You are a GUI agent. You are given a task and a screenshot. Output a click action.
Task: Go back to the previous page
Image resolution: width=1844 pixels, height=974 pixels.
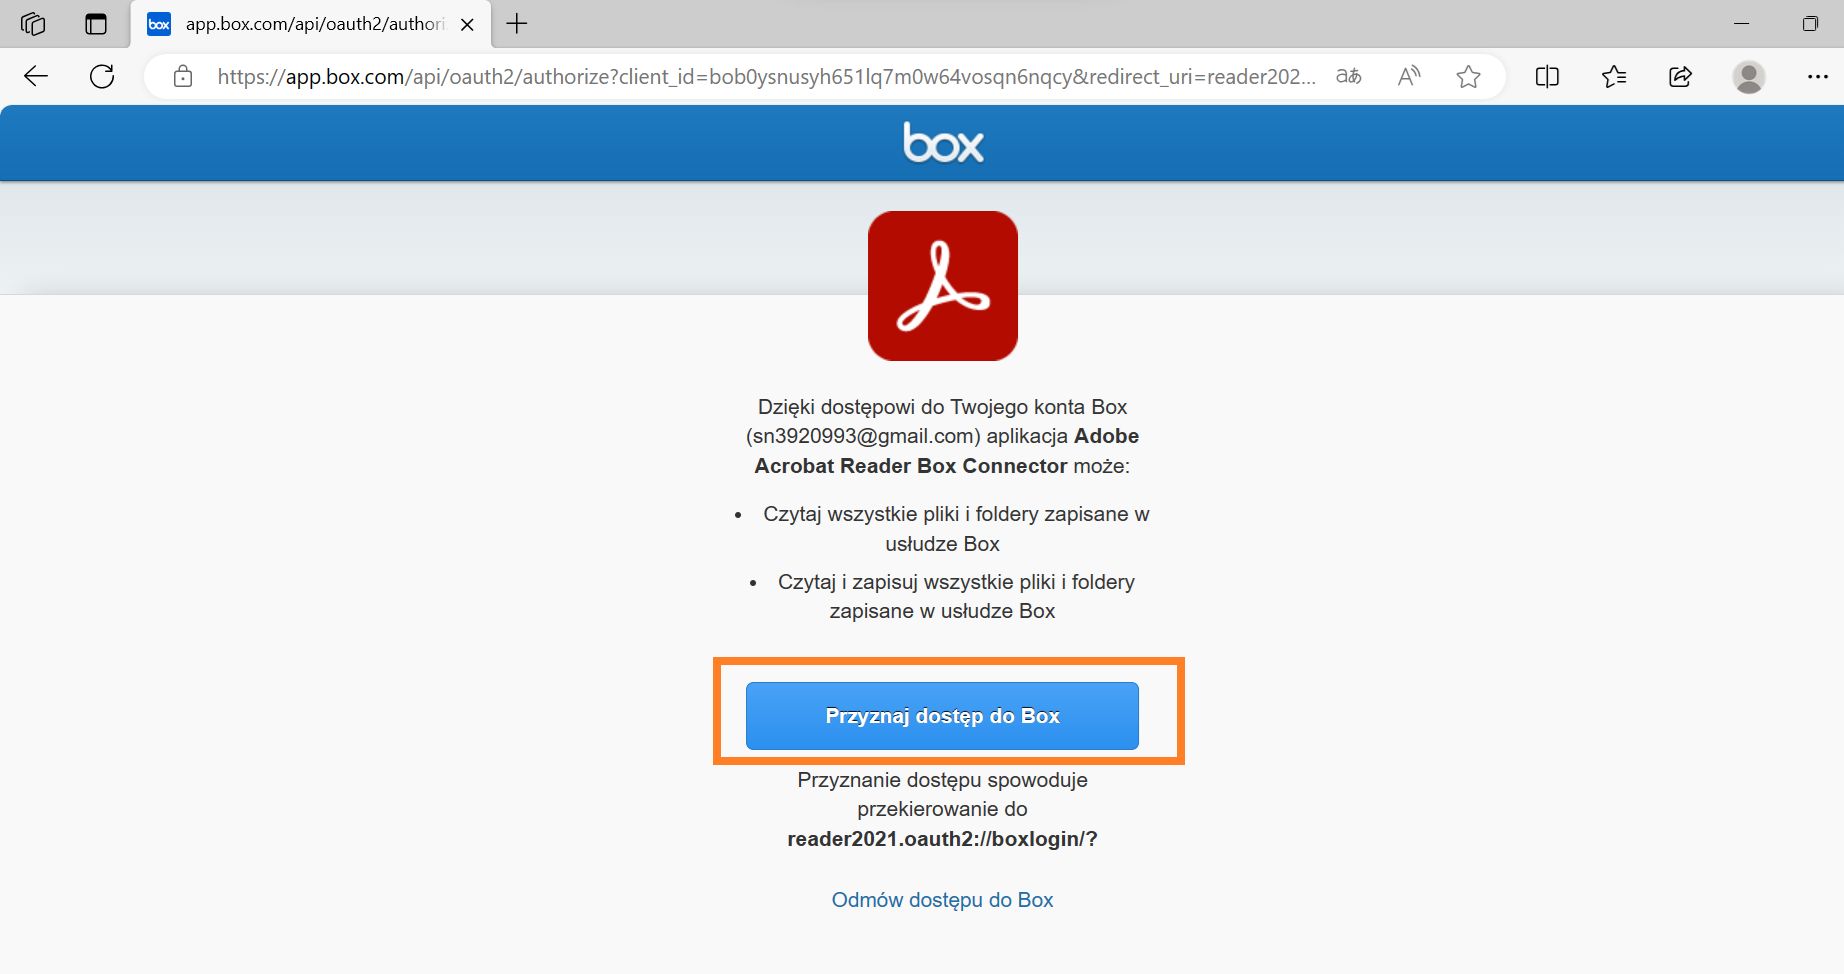(x=36, y=75)
